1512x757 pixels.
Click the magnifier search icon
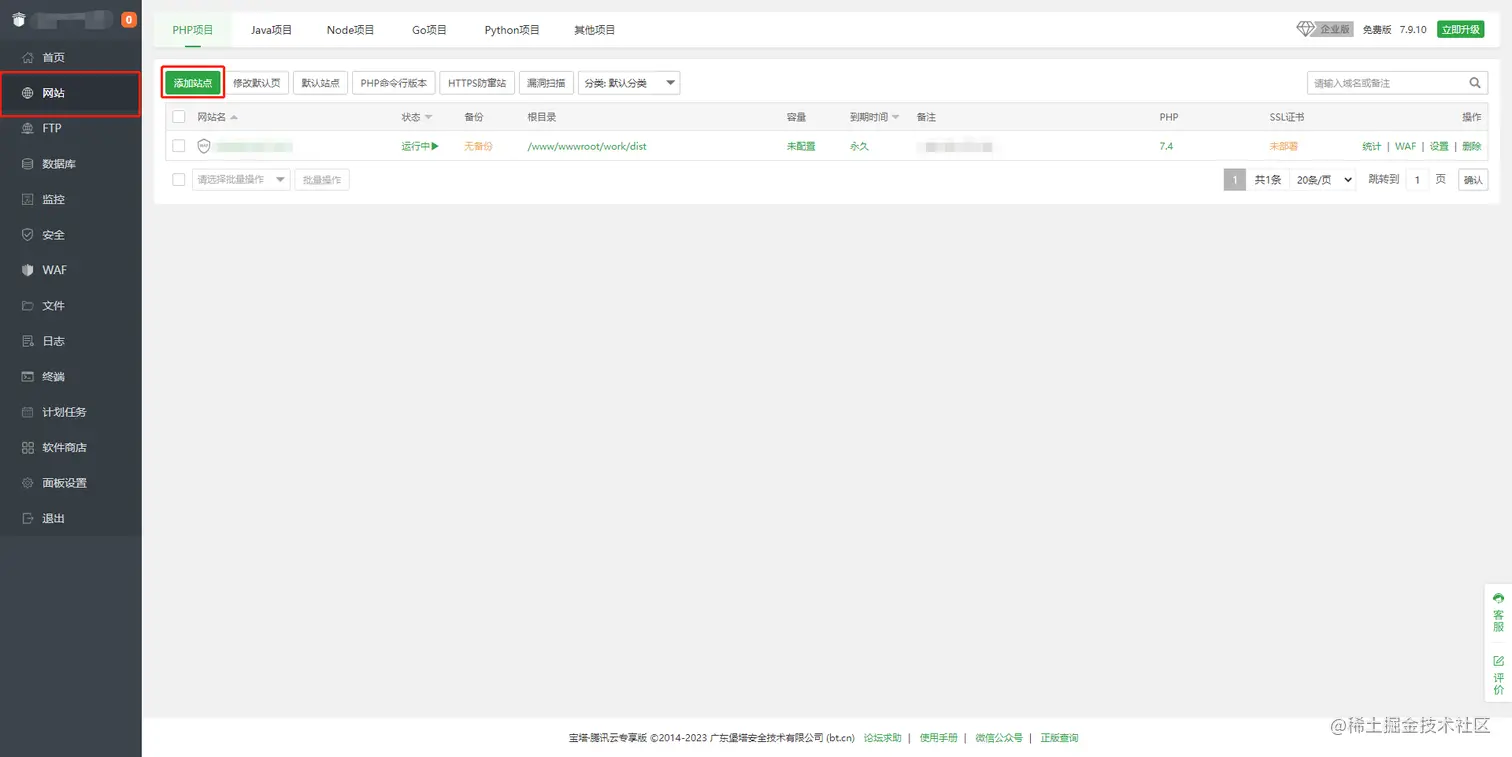[x=1475, y=83]
